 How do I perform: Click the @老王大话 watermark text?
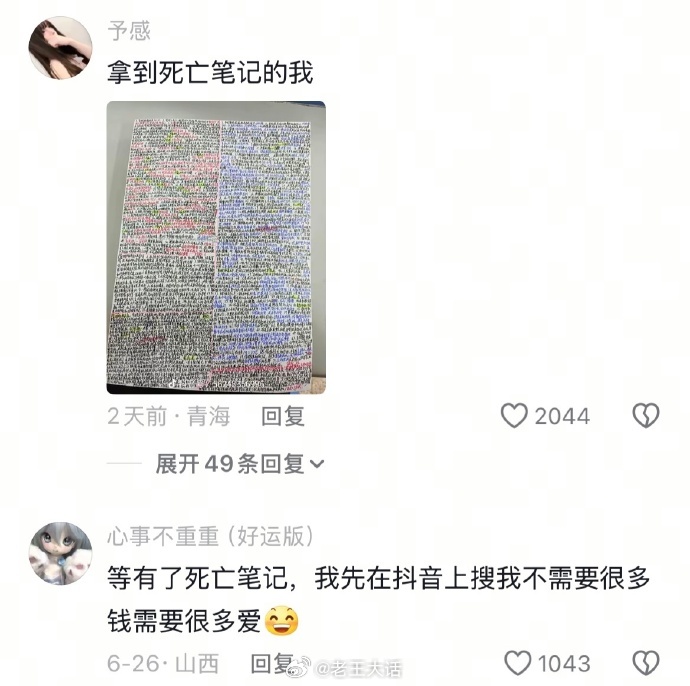(x=359, y=668)
